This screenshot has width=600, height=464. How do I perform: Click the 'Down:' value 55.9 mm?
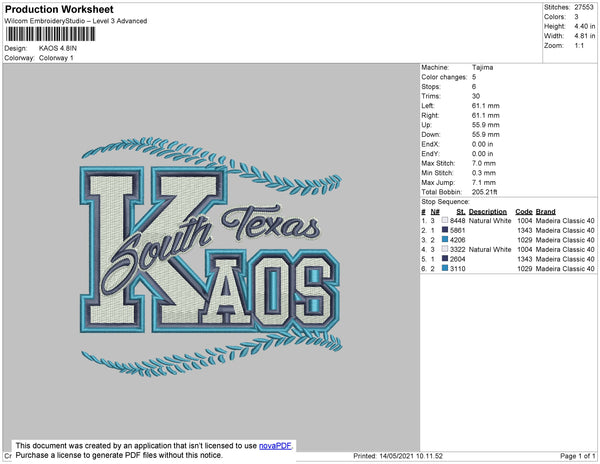click(486, 134)
